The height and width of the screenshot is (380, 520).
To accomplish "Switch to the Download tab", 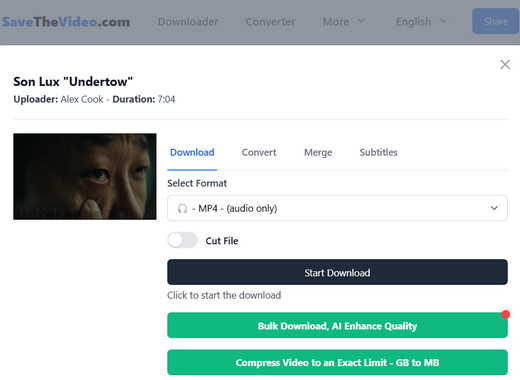I will coord(192,153).
